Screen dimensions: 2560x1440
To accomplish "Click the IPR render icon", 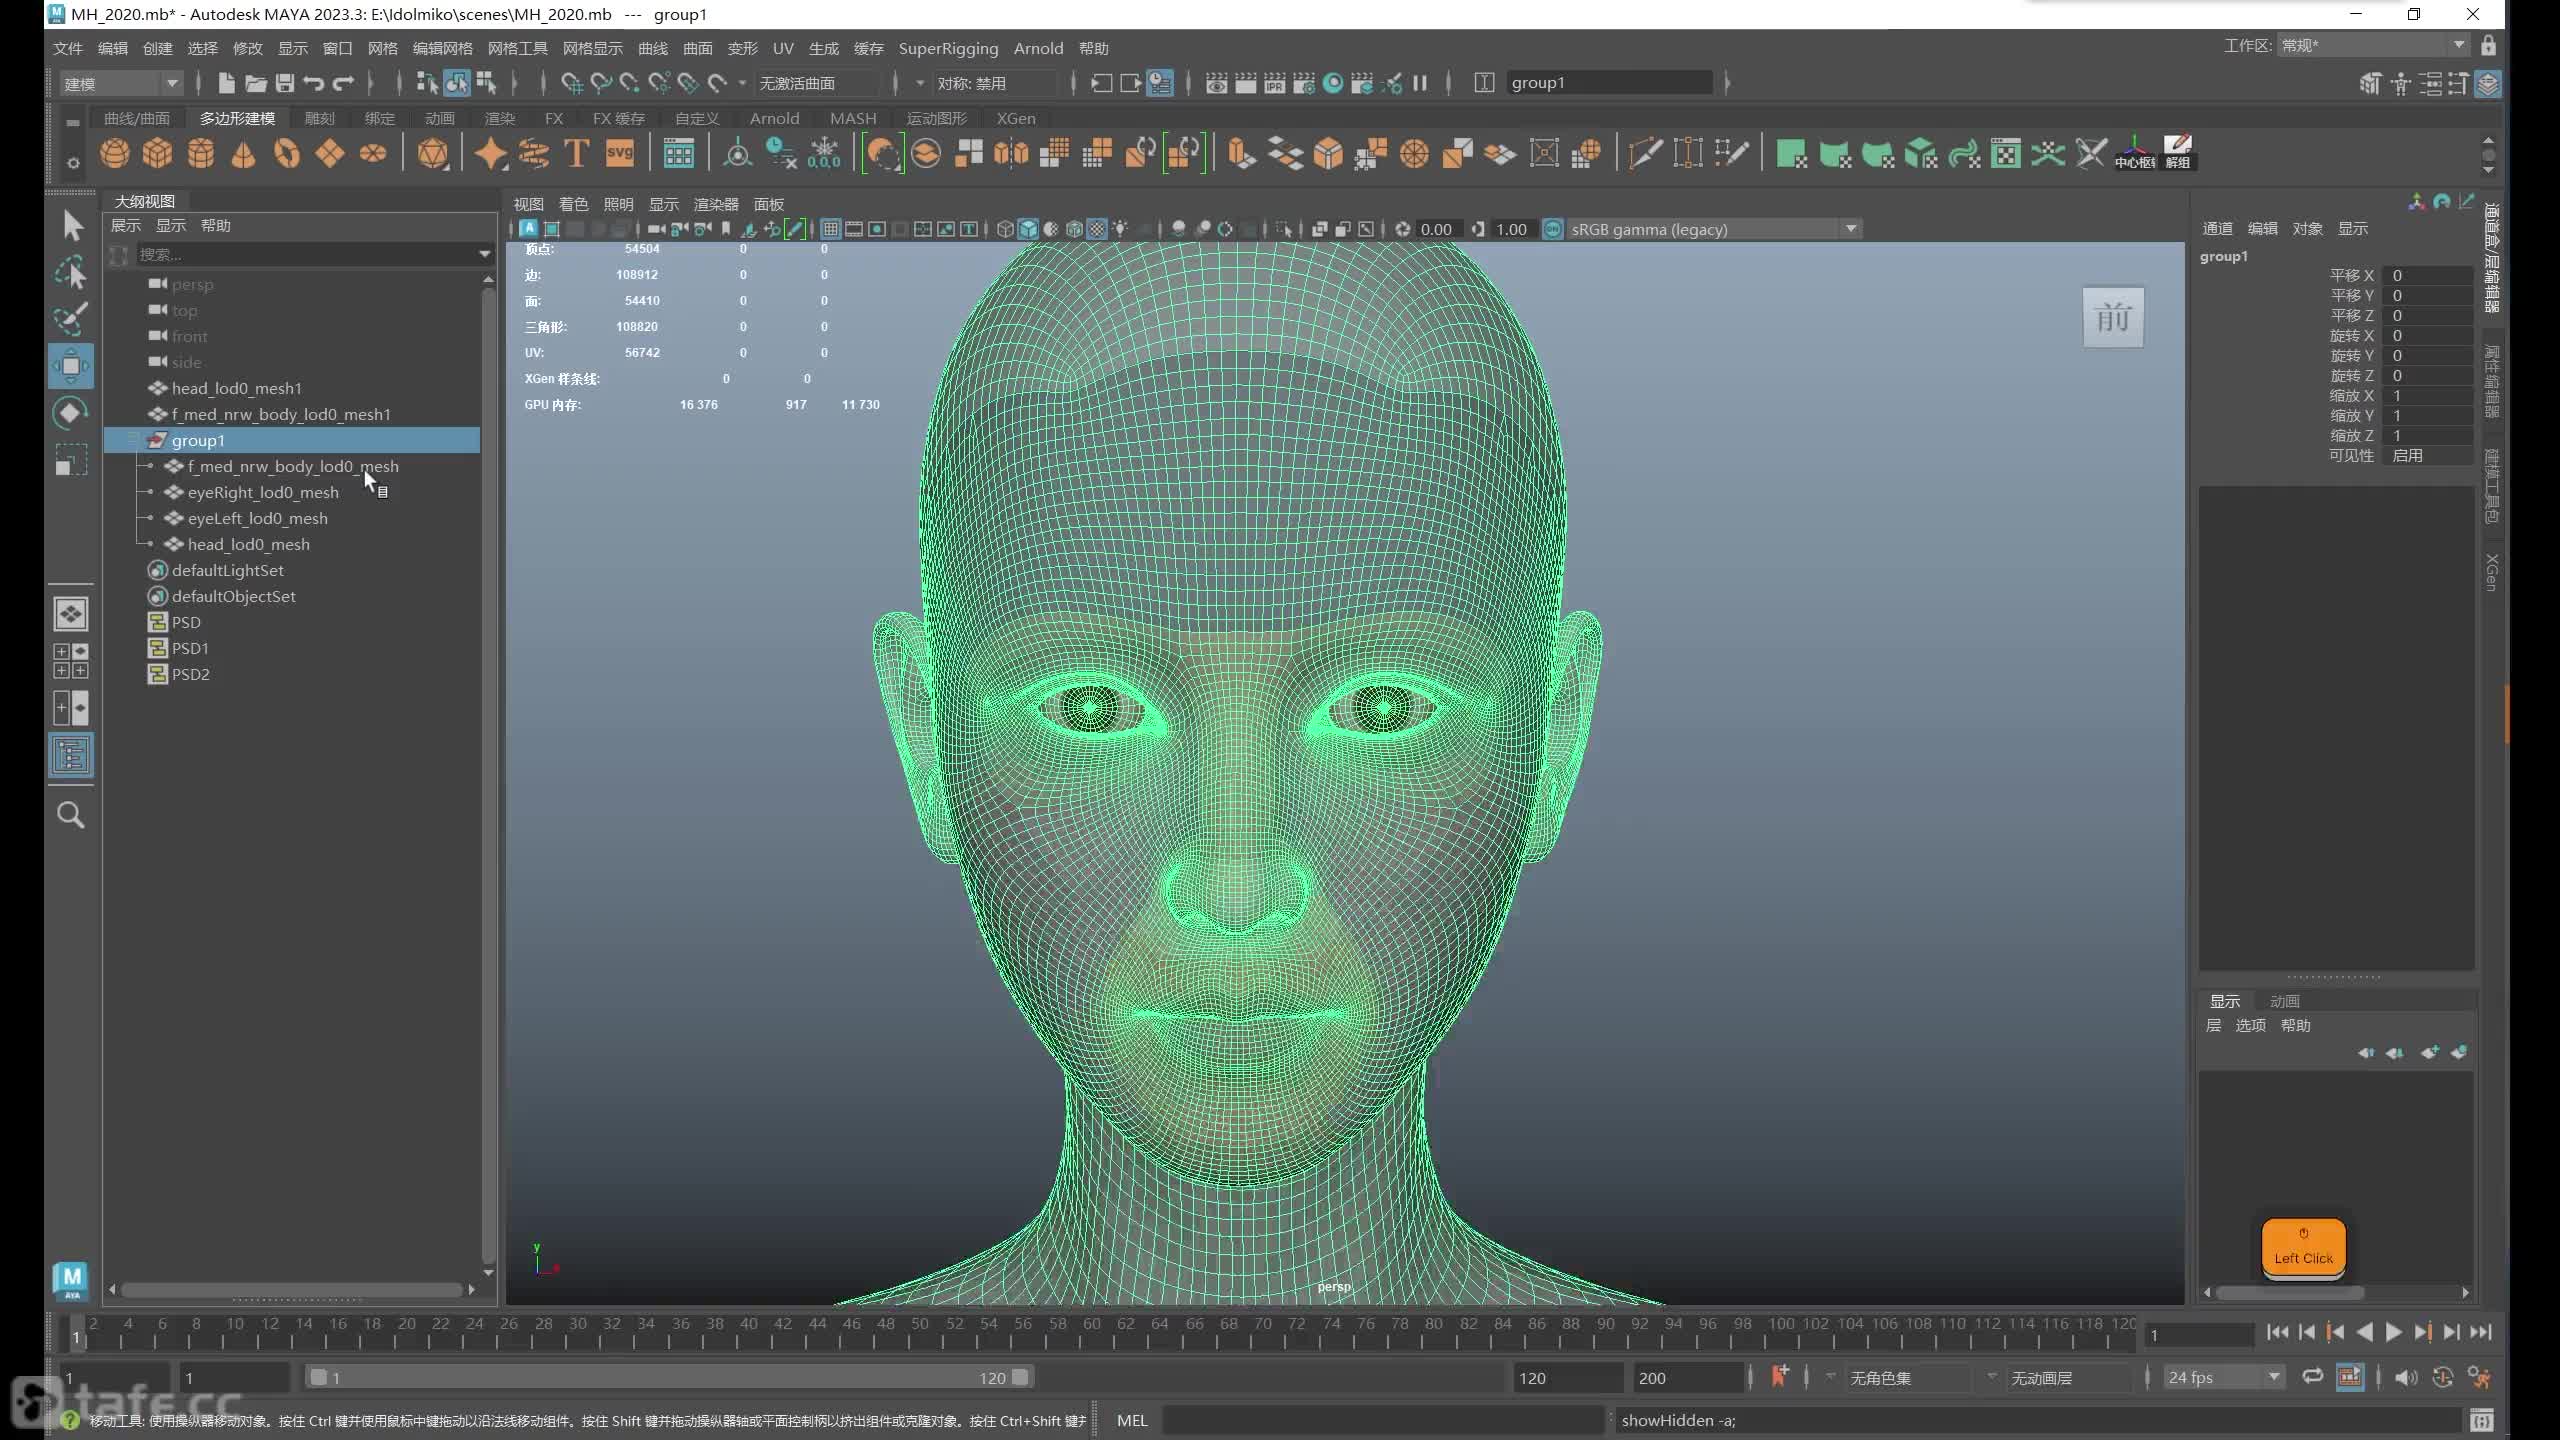I will pos(1274,83).
